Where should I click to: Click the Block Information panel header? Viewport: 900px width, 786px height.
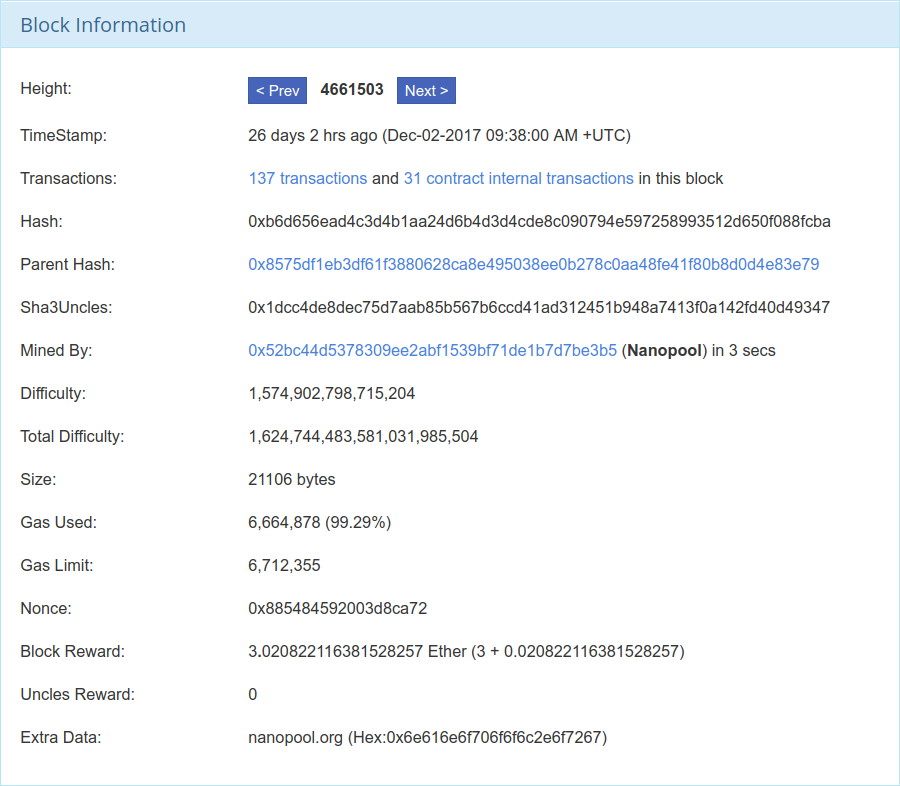[103, 25]
